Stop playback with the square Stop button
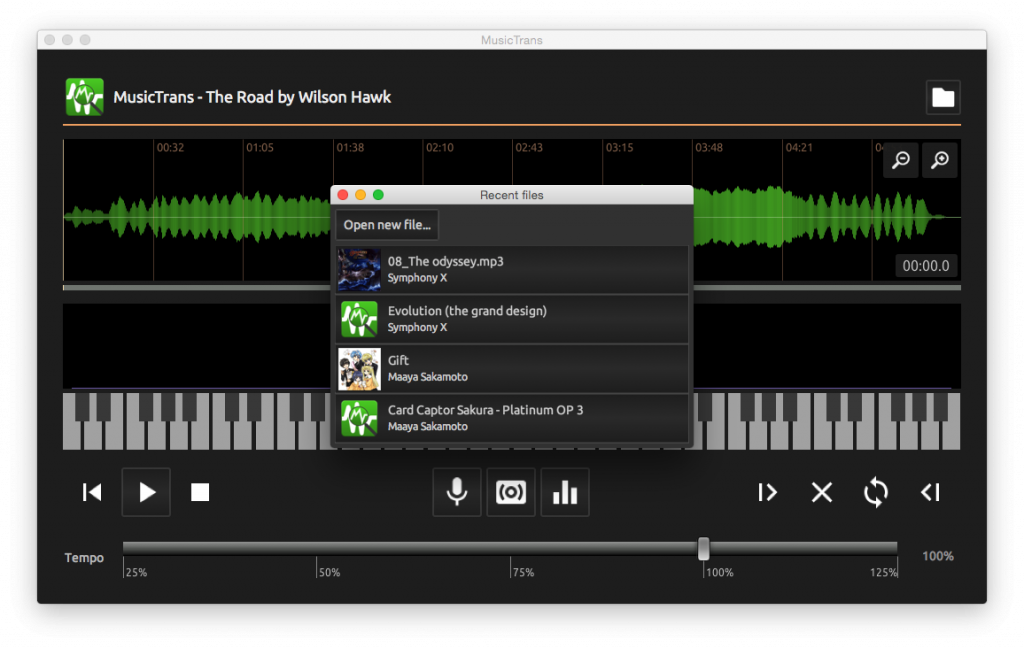1024x648 pixels. click(x=200, y=492)
